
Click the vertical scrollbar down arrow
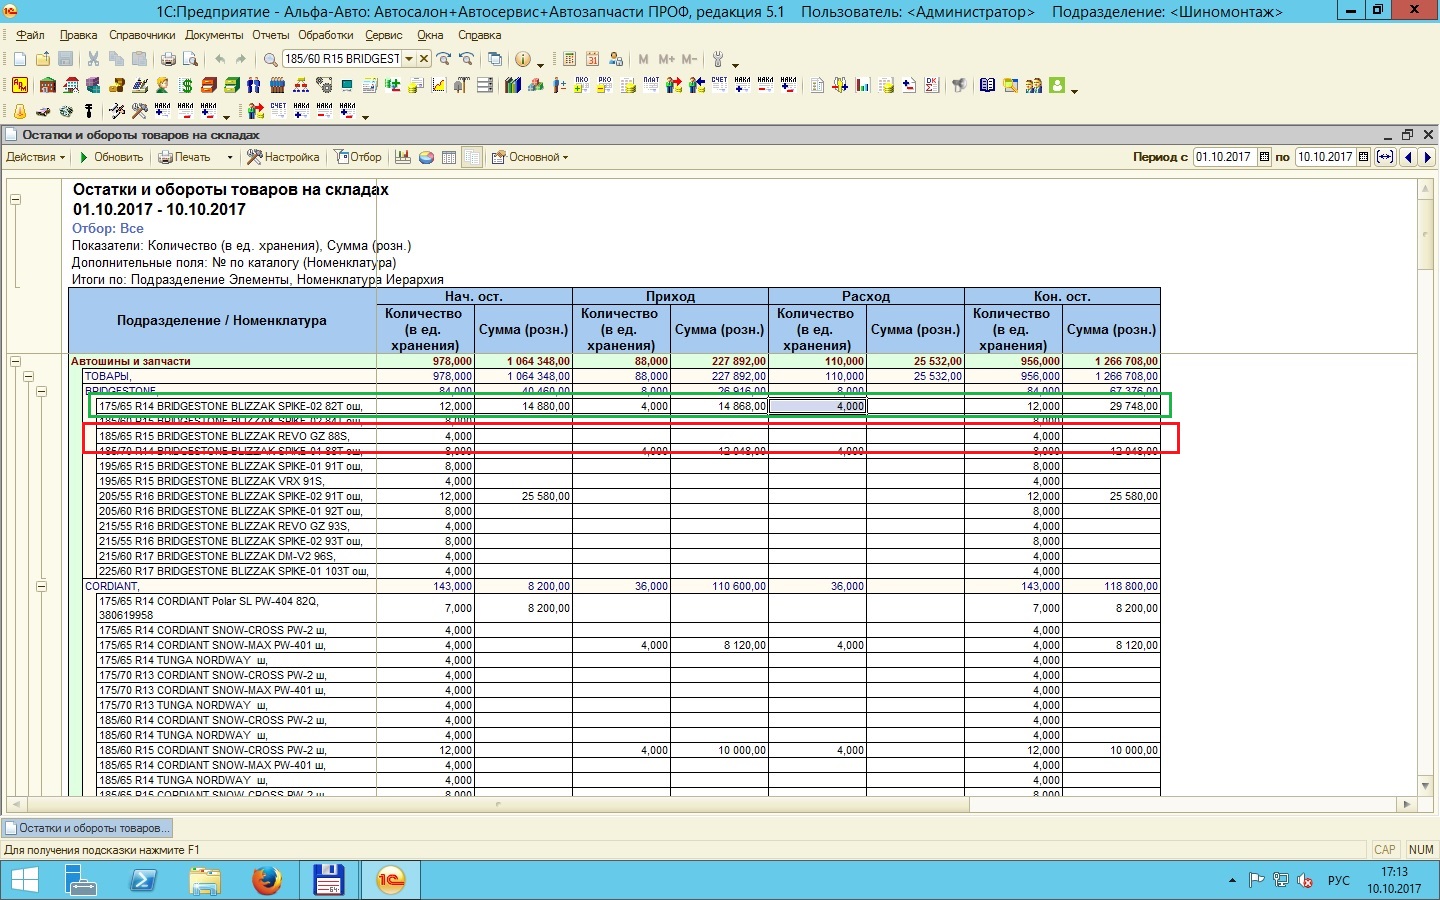(x=1426, y=787)
